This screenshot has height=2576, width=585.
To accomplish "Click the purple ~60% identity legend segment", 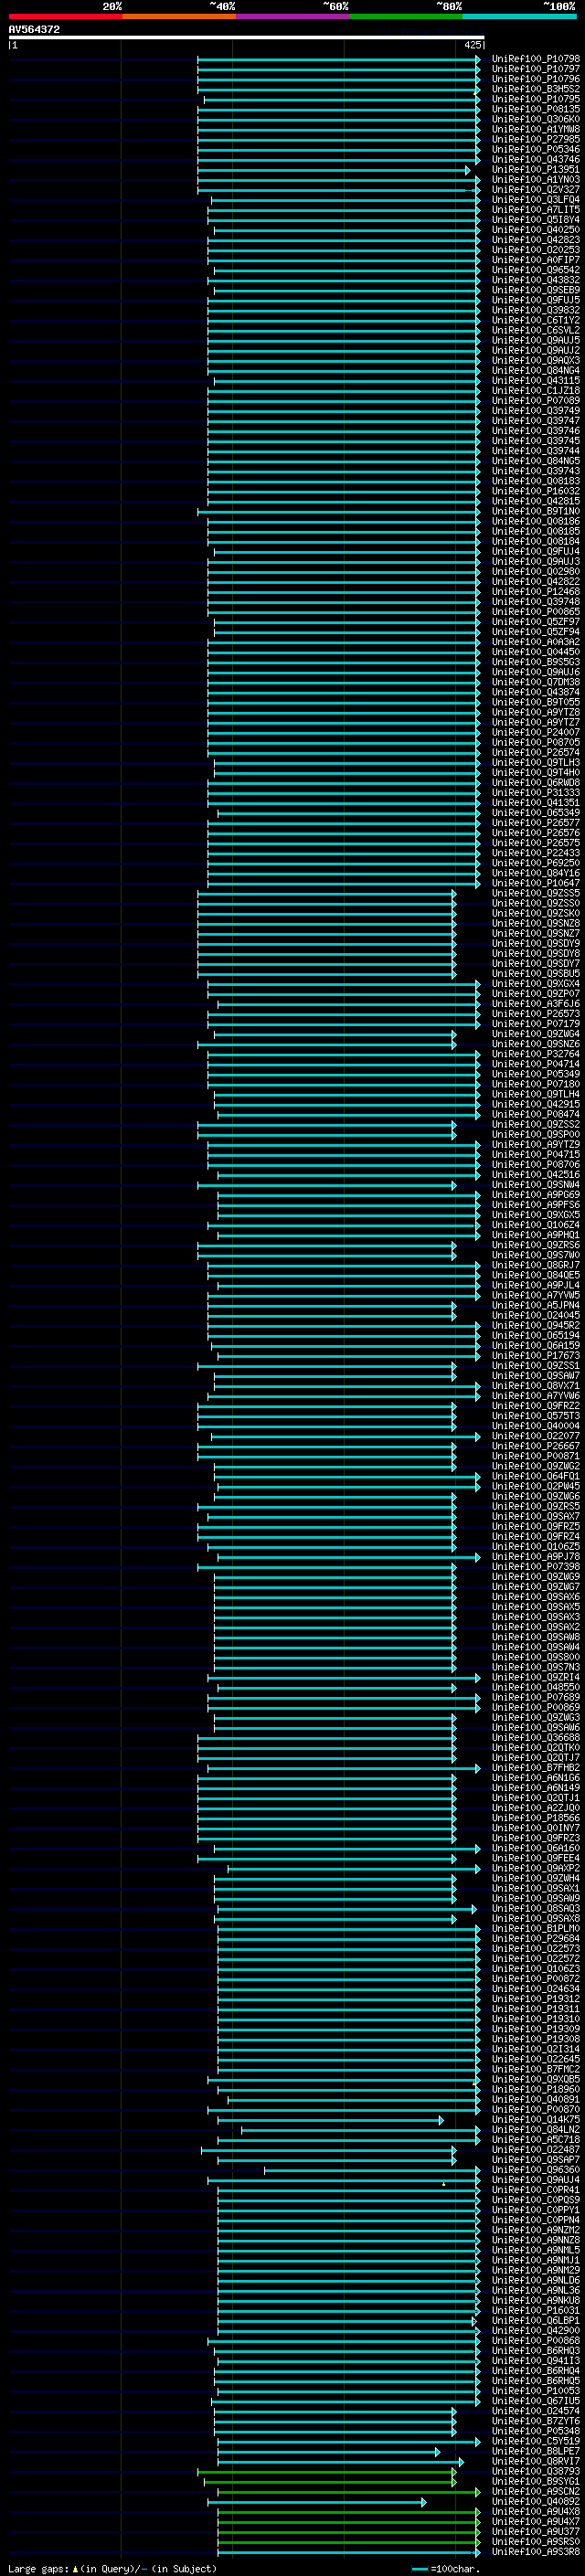I will [x=292, y=16].
